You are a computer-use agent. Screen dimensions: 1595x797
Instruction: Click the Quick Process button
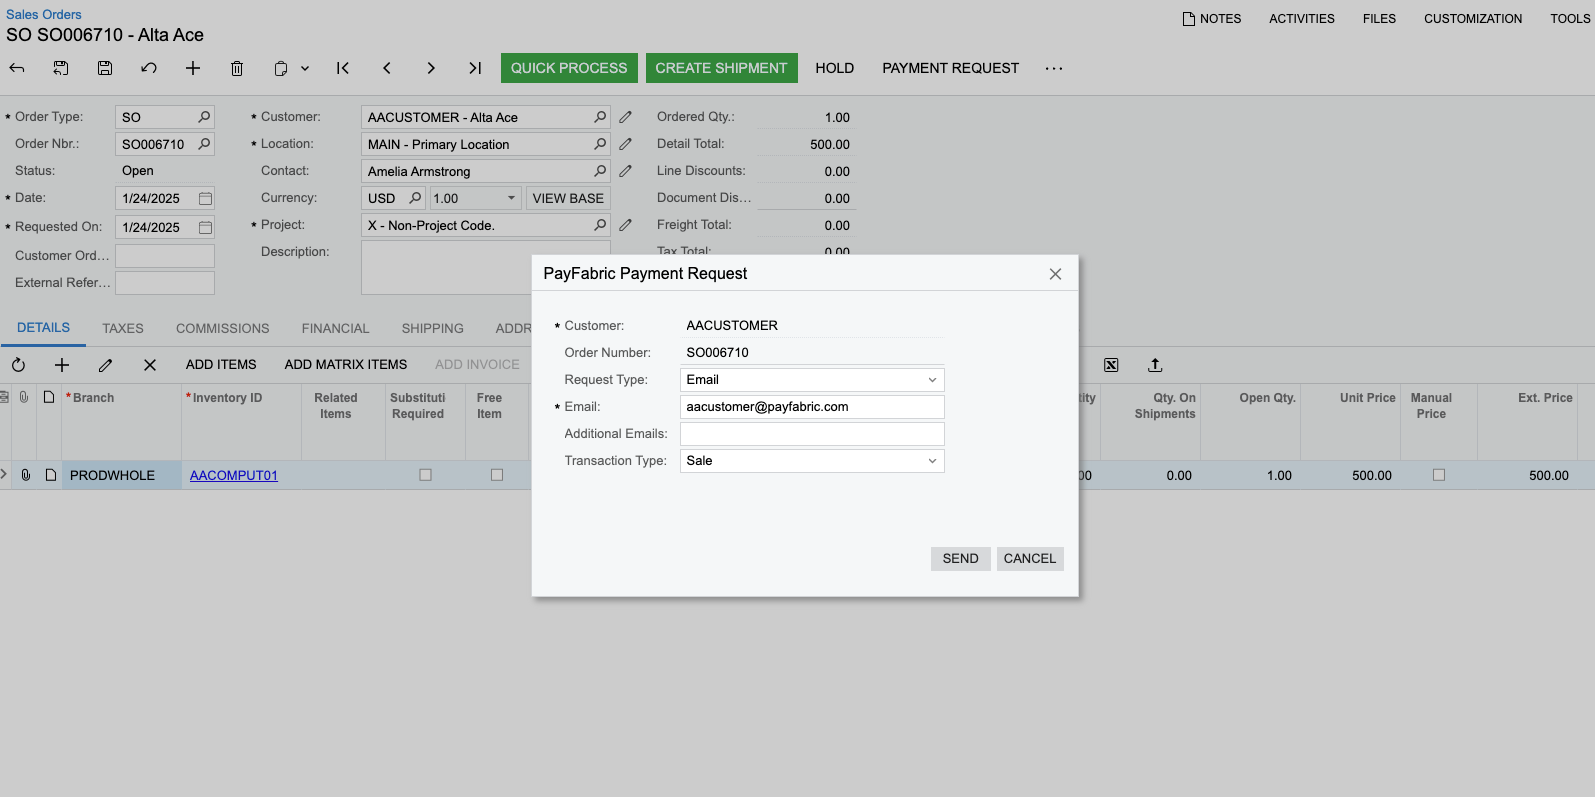569,68
